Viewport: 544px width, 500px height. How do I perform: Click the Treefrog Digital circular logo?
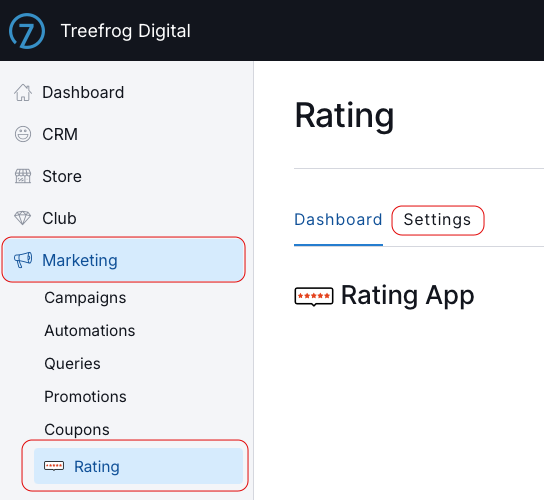coord(27,31)
